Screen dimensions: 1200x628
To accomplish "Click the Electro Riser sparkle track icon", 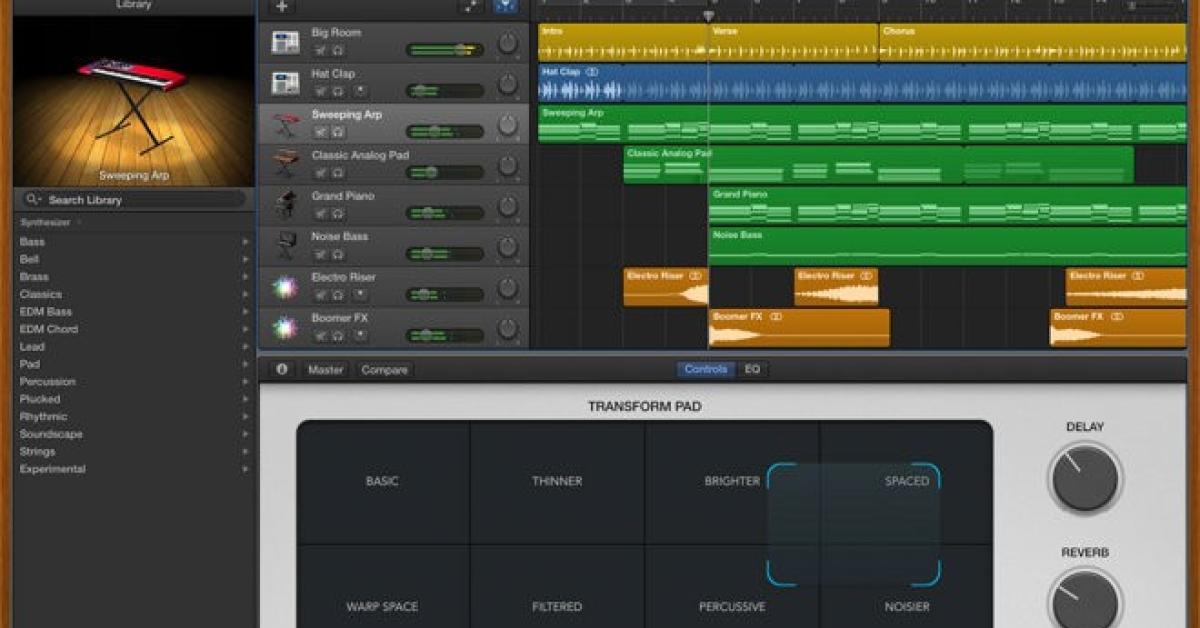I will (x=286, y=285).
